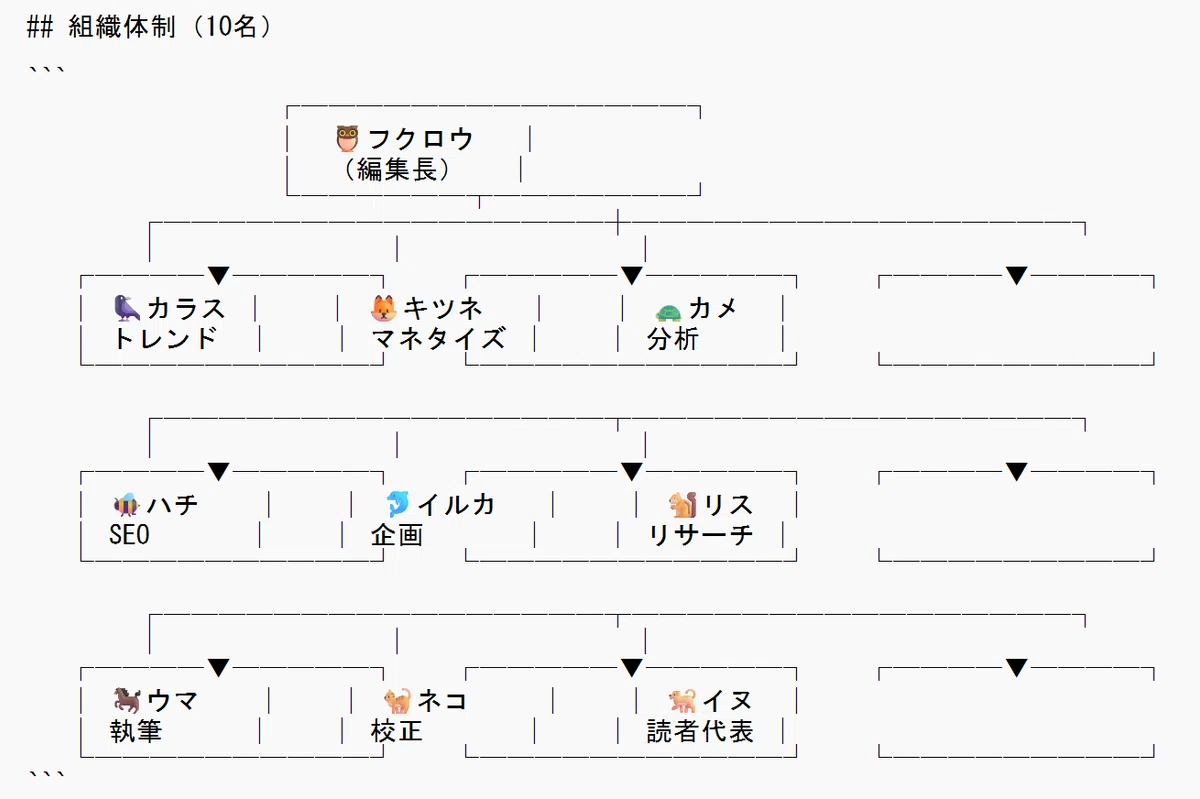Click the （編集長） label text
The height and width of the screenshot is (799, 1200).
pyautogui.click(x=396, y=170)
